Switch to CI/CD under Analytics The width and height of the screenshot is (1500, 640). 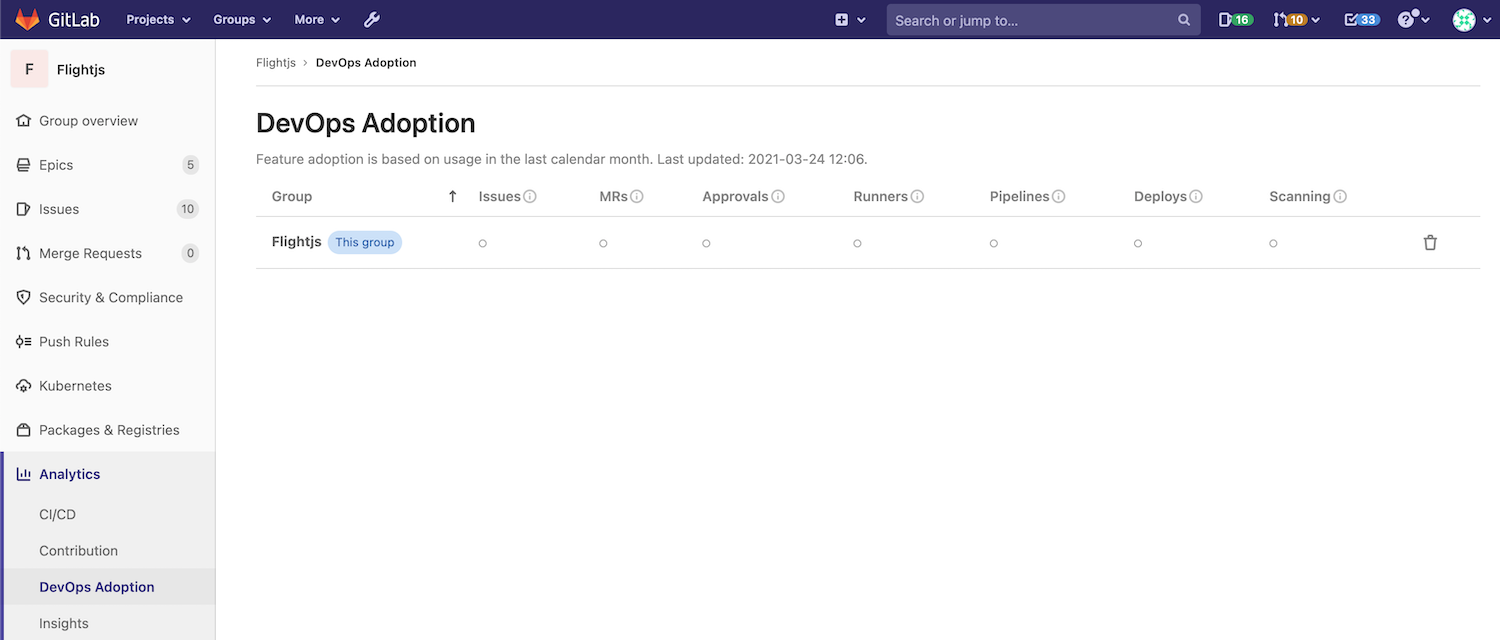tap(57, 513)
